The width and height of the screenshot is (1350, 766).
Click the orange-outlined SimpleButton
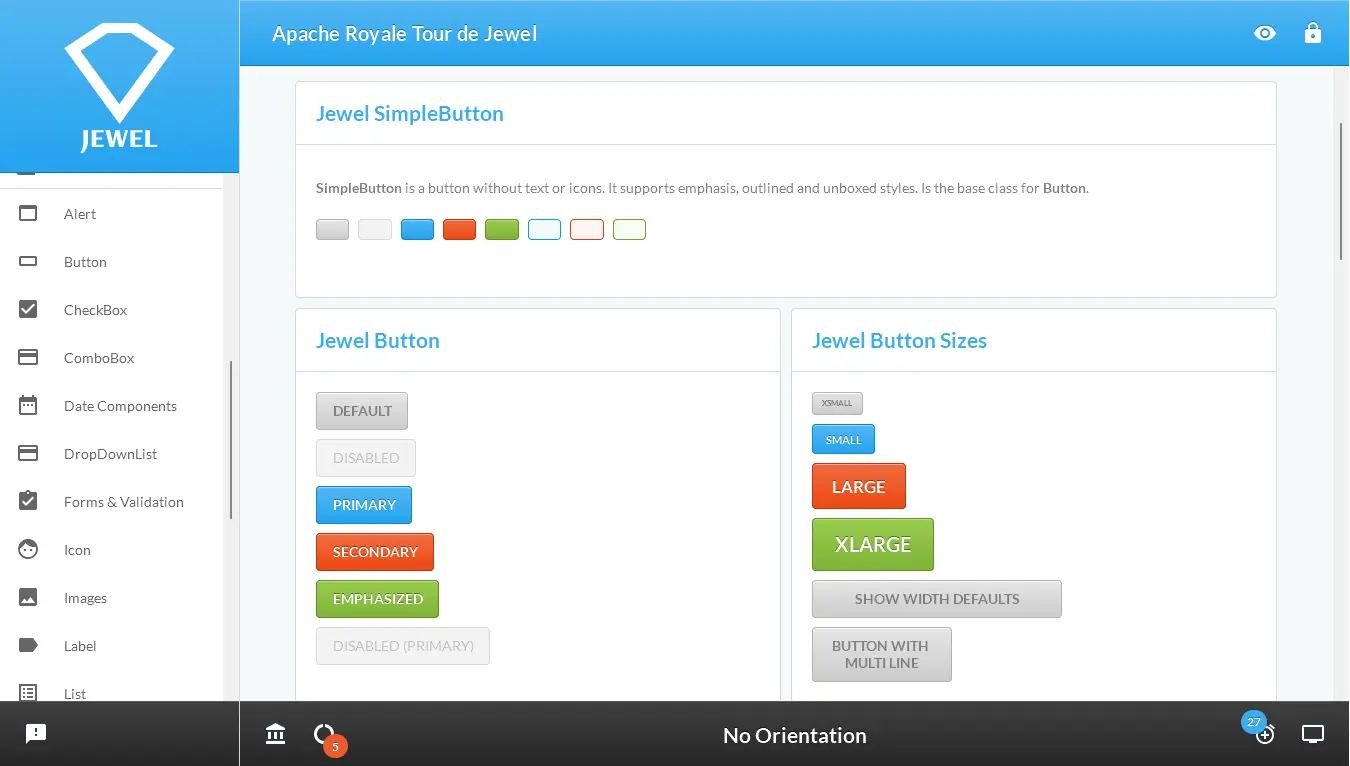(587, 229)
